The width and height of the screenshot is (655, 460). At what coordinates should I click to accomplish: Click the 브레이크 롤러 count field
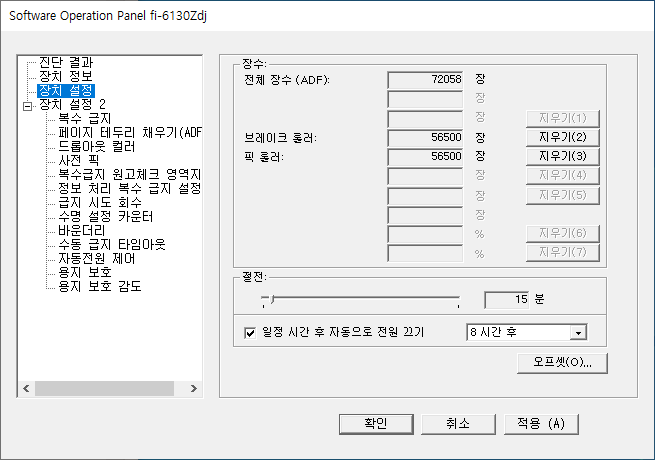point(425,137)
